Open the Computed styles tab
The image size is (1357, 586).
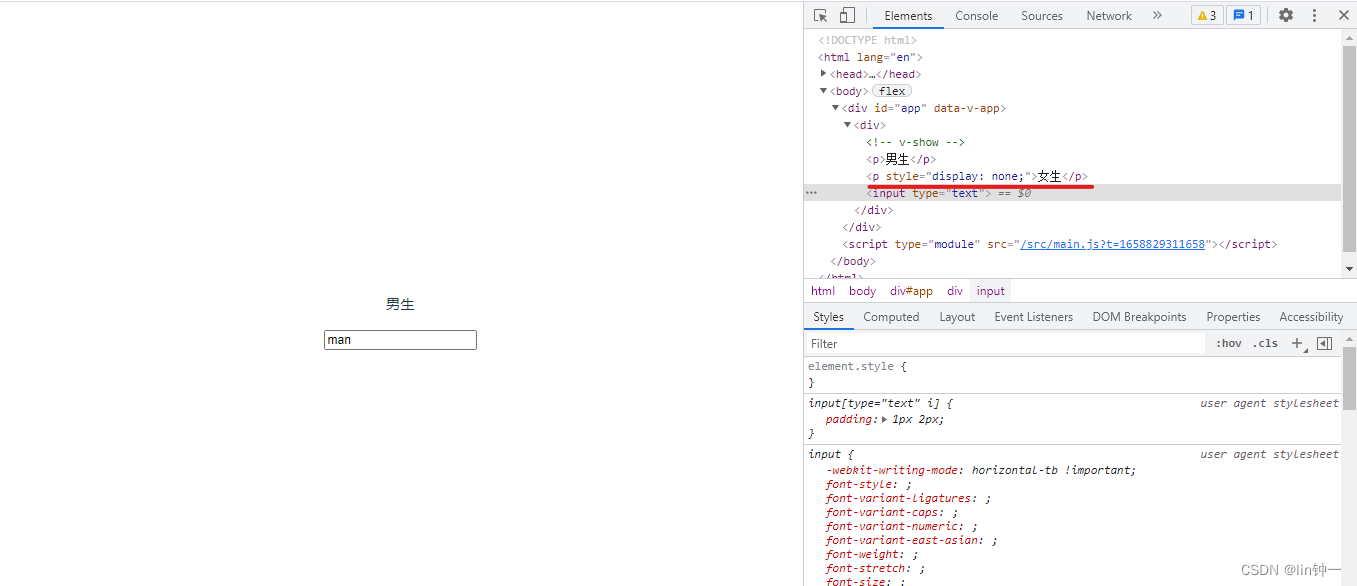click(891, 317)
